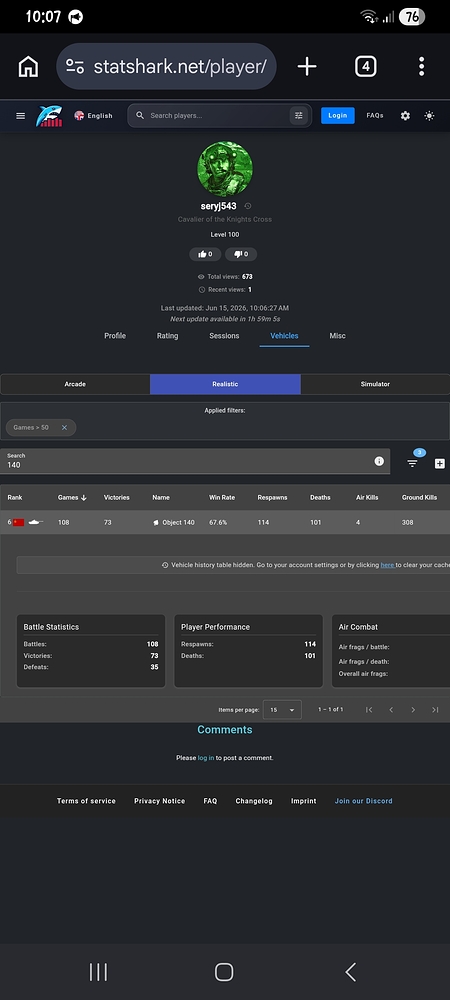Click Join our Discord link
Viewport: 450px width, 1000px height.
363,801
